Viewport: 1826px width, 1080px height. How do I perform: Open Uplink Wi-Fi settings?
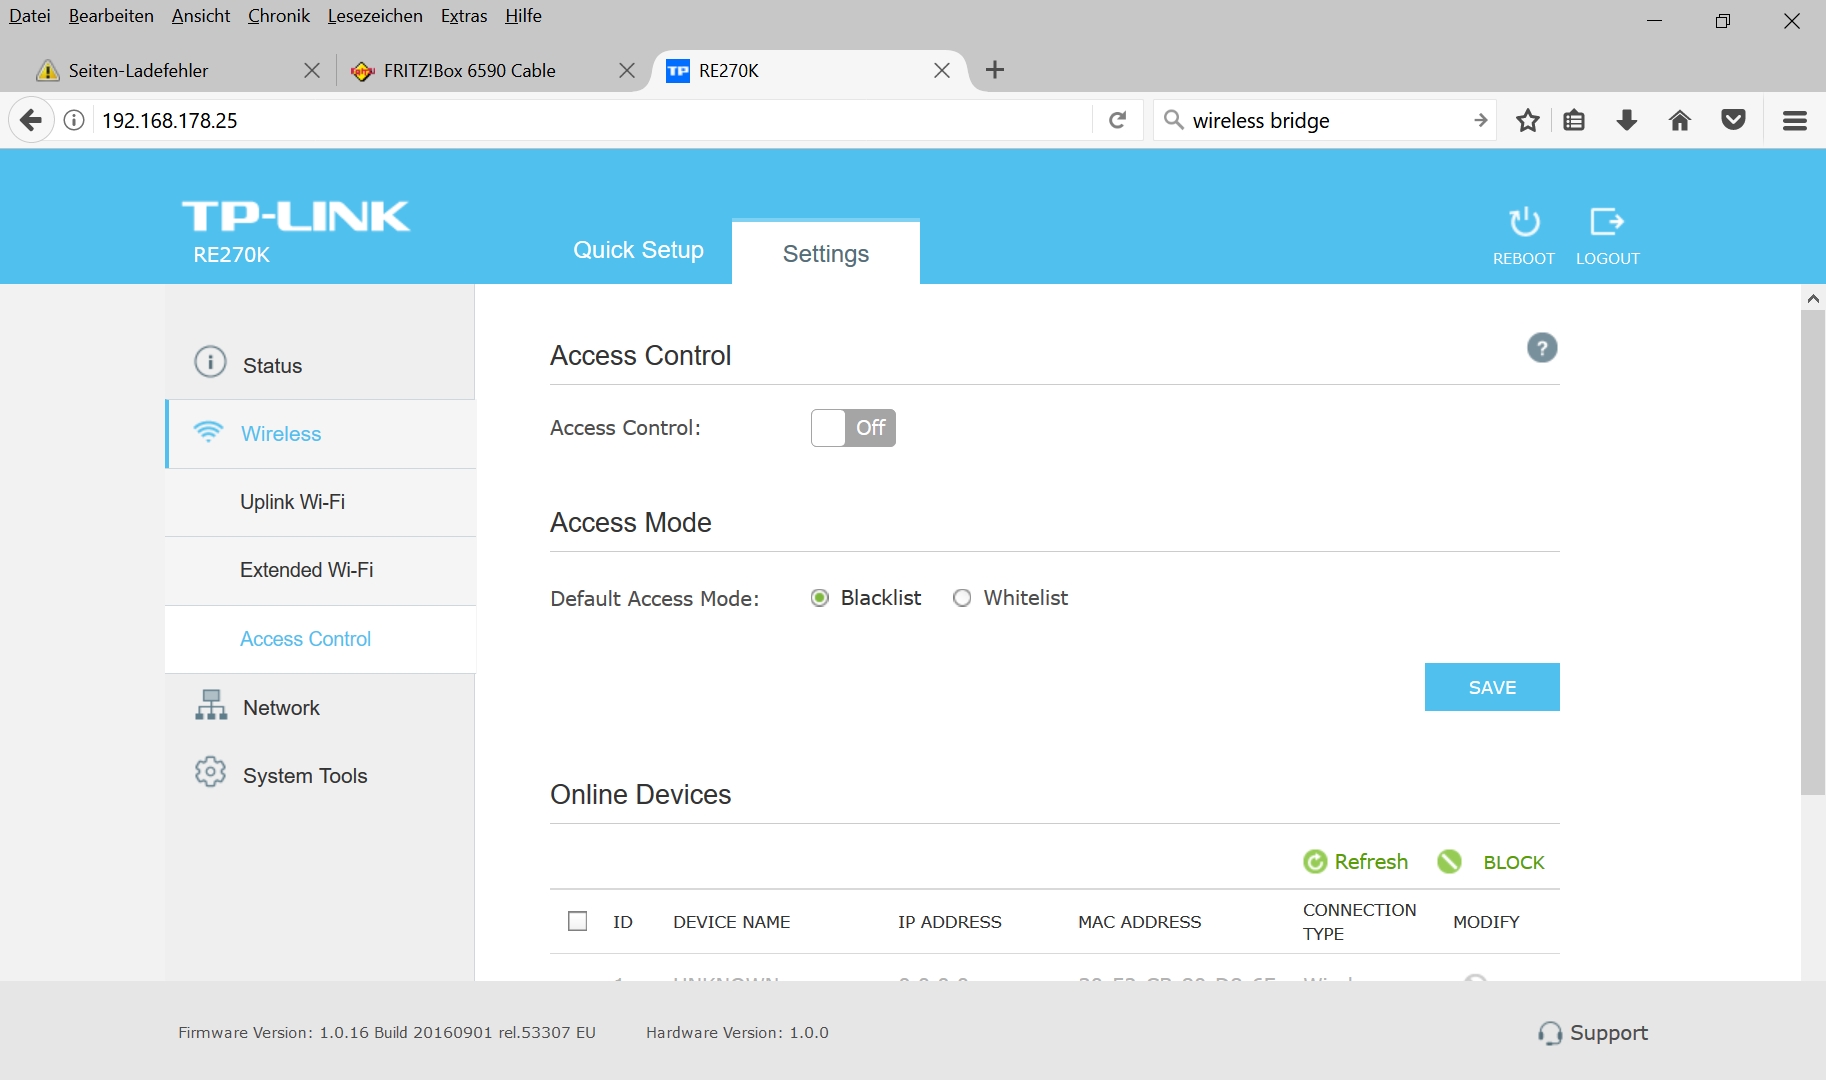[x=320, y=502]
